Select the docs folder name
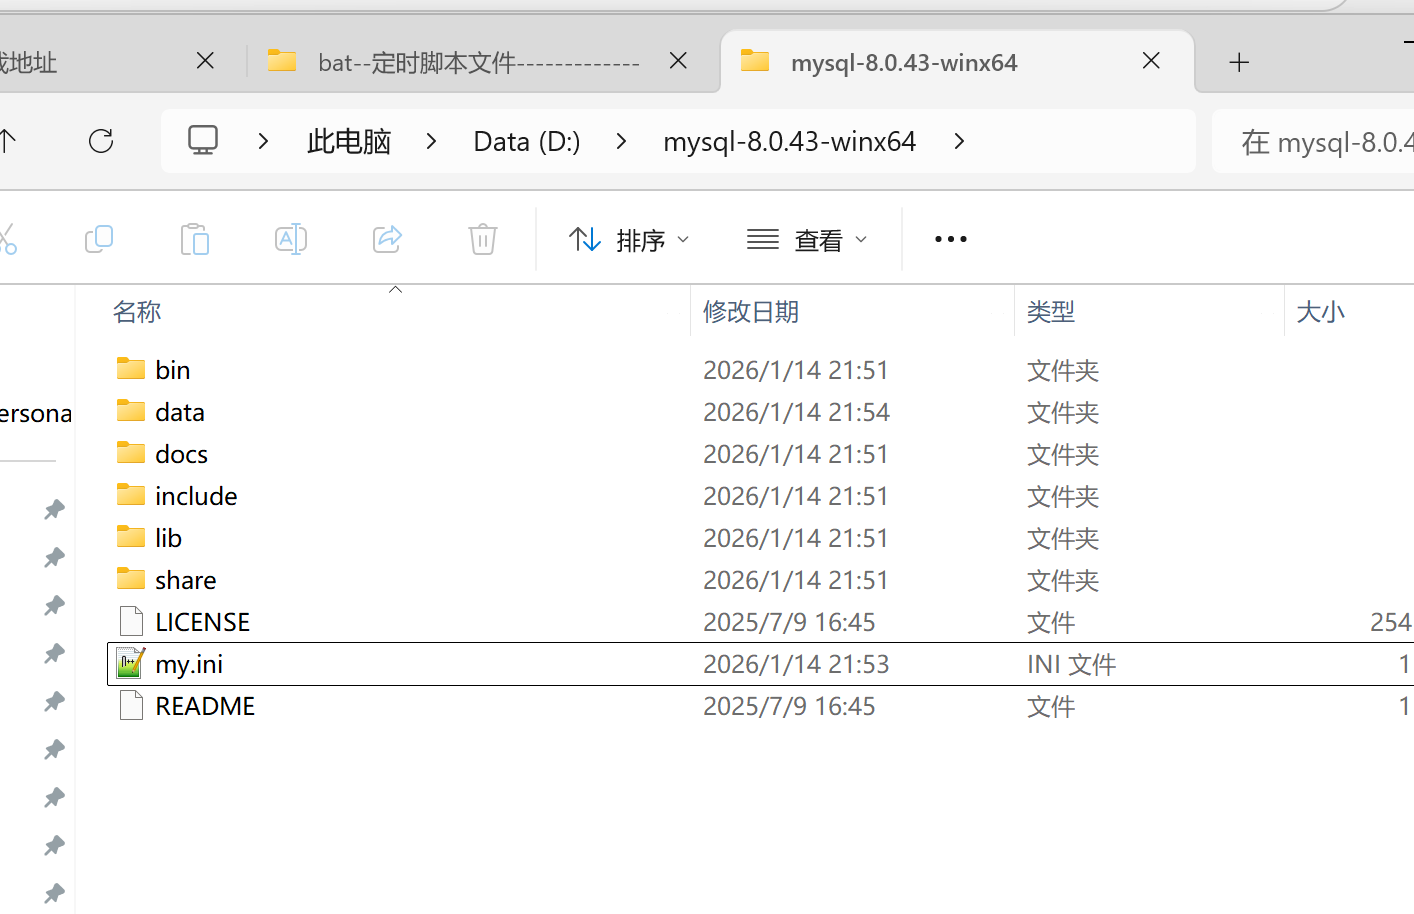The width and height of the screenshot is (1414, 914). [182, 454]
